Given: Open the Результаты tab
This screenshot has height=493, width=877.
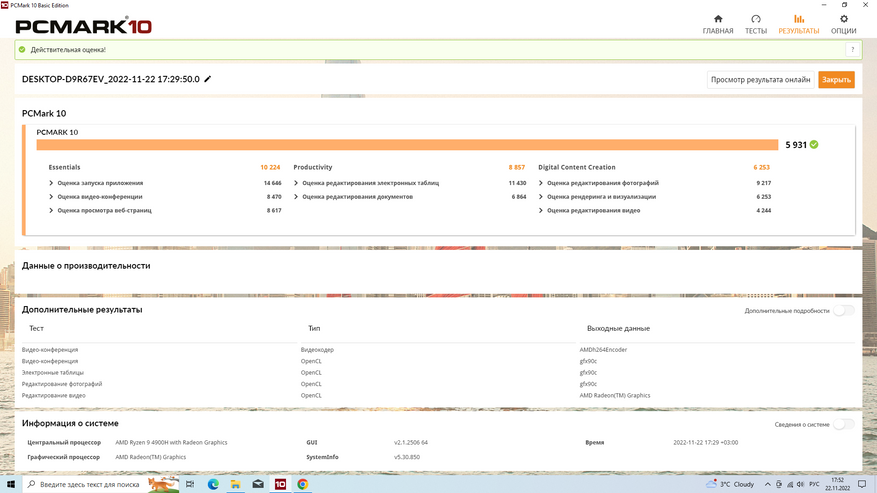Looking at the screenshot, I should (x=799, y=25).
